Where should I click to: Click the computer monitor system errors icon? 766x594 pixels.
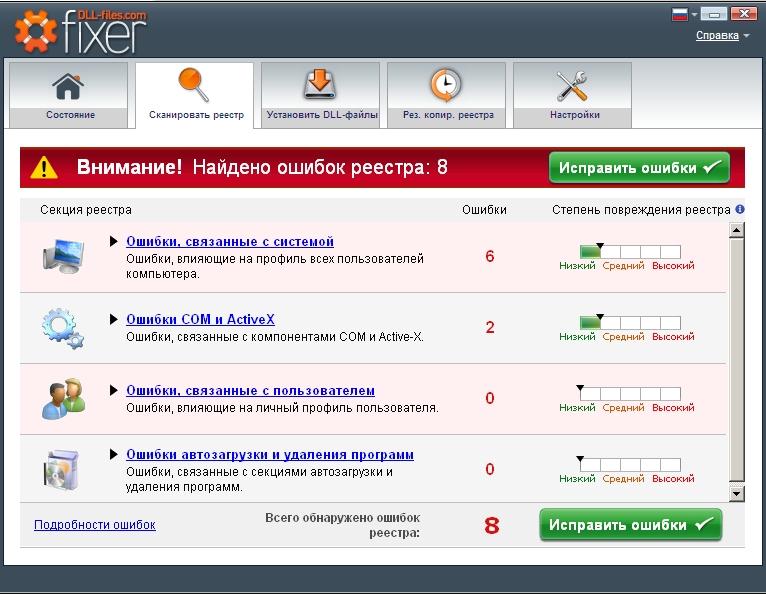[x=62, y=257]
